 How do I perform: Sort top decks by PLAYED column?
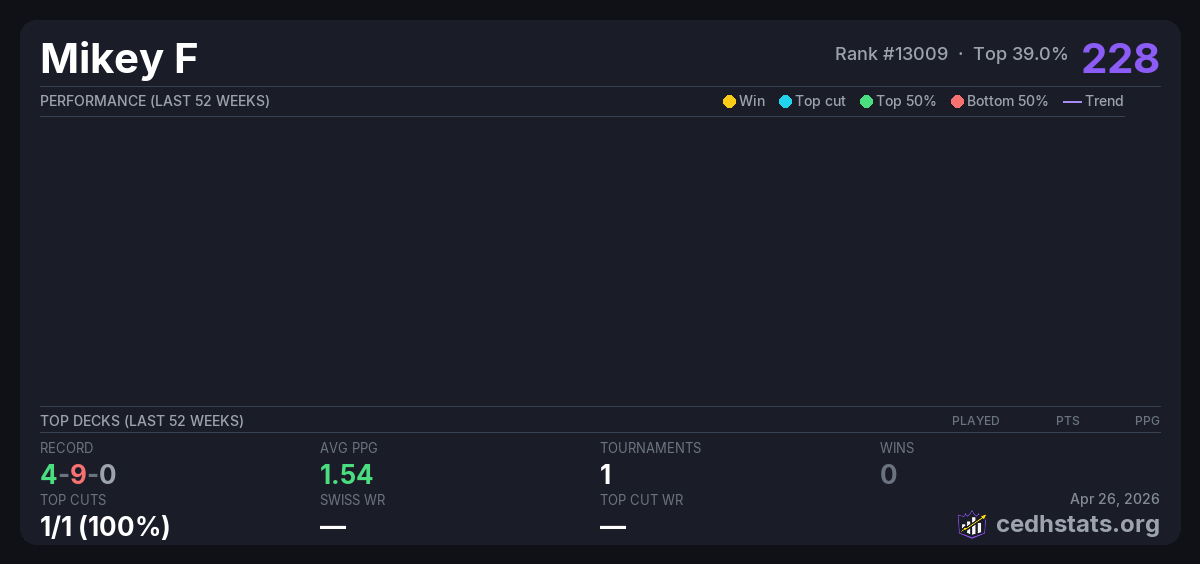click(x=975, y=421)
